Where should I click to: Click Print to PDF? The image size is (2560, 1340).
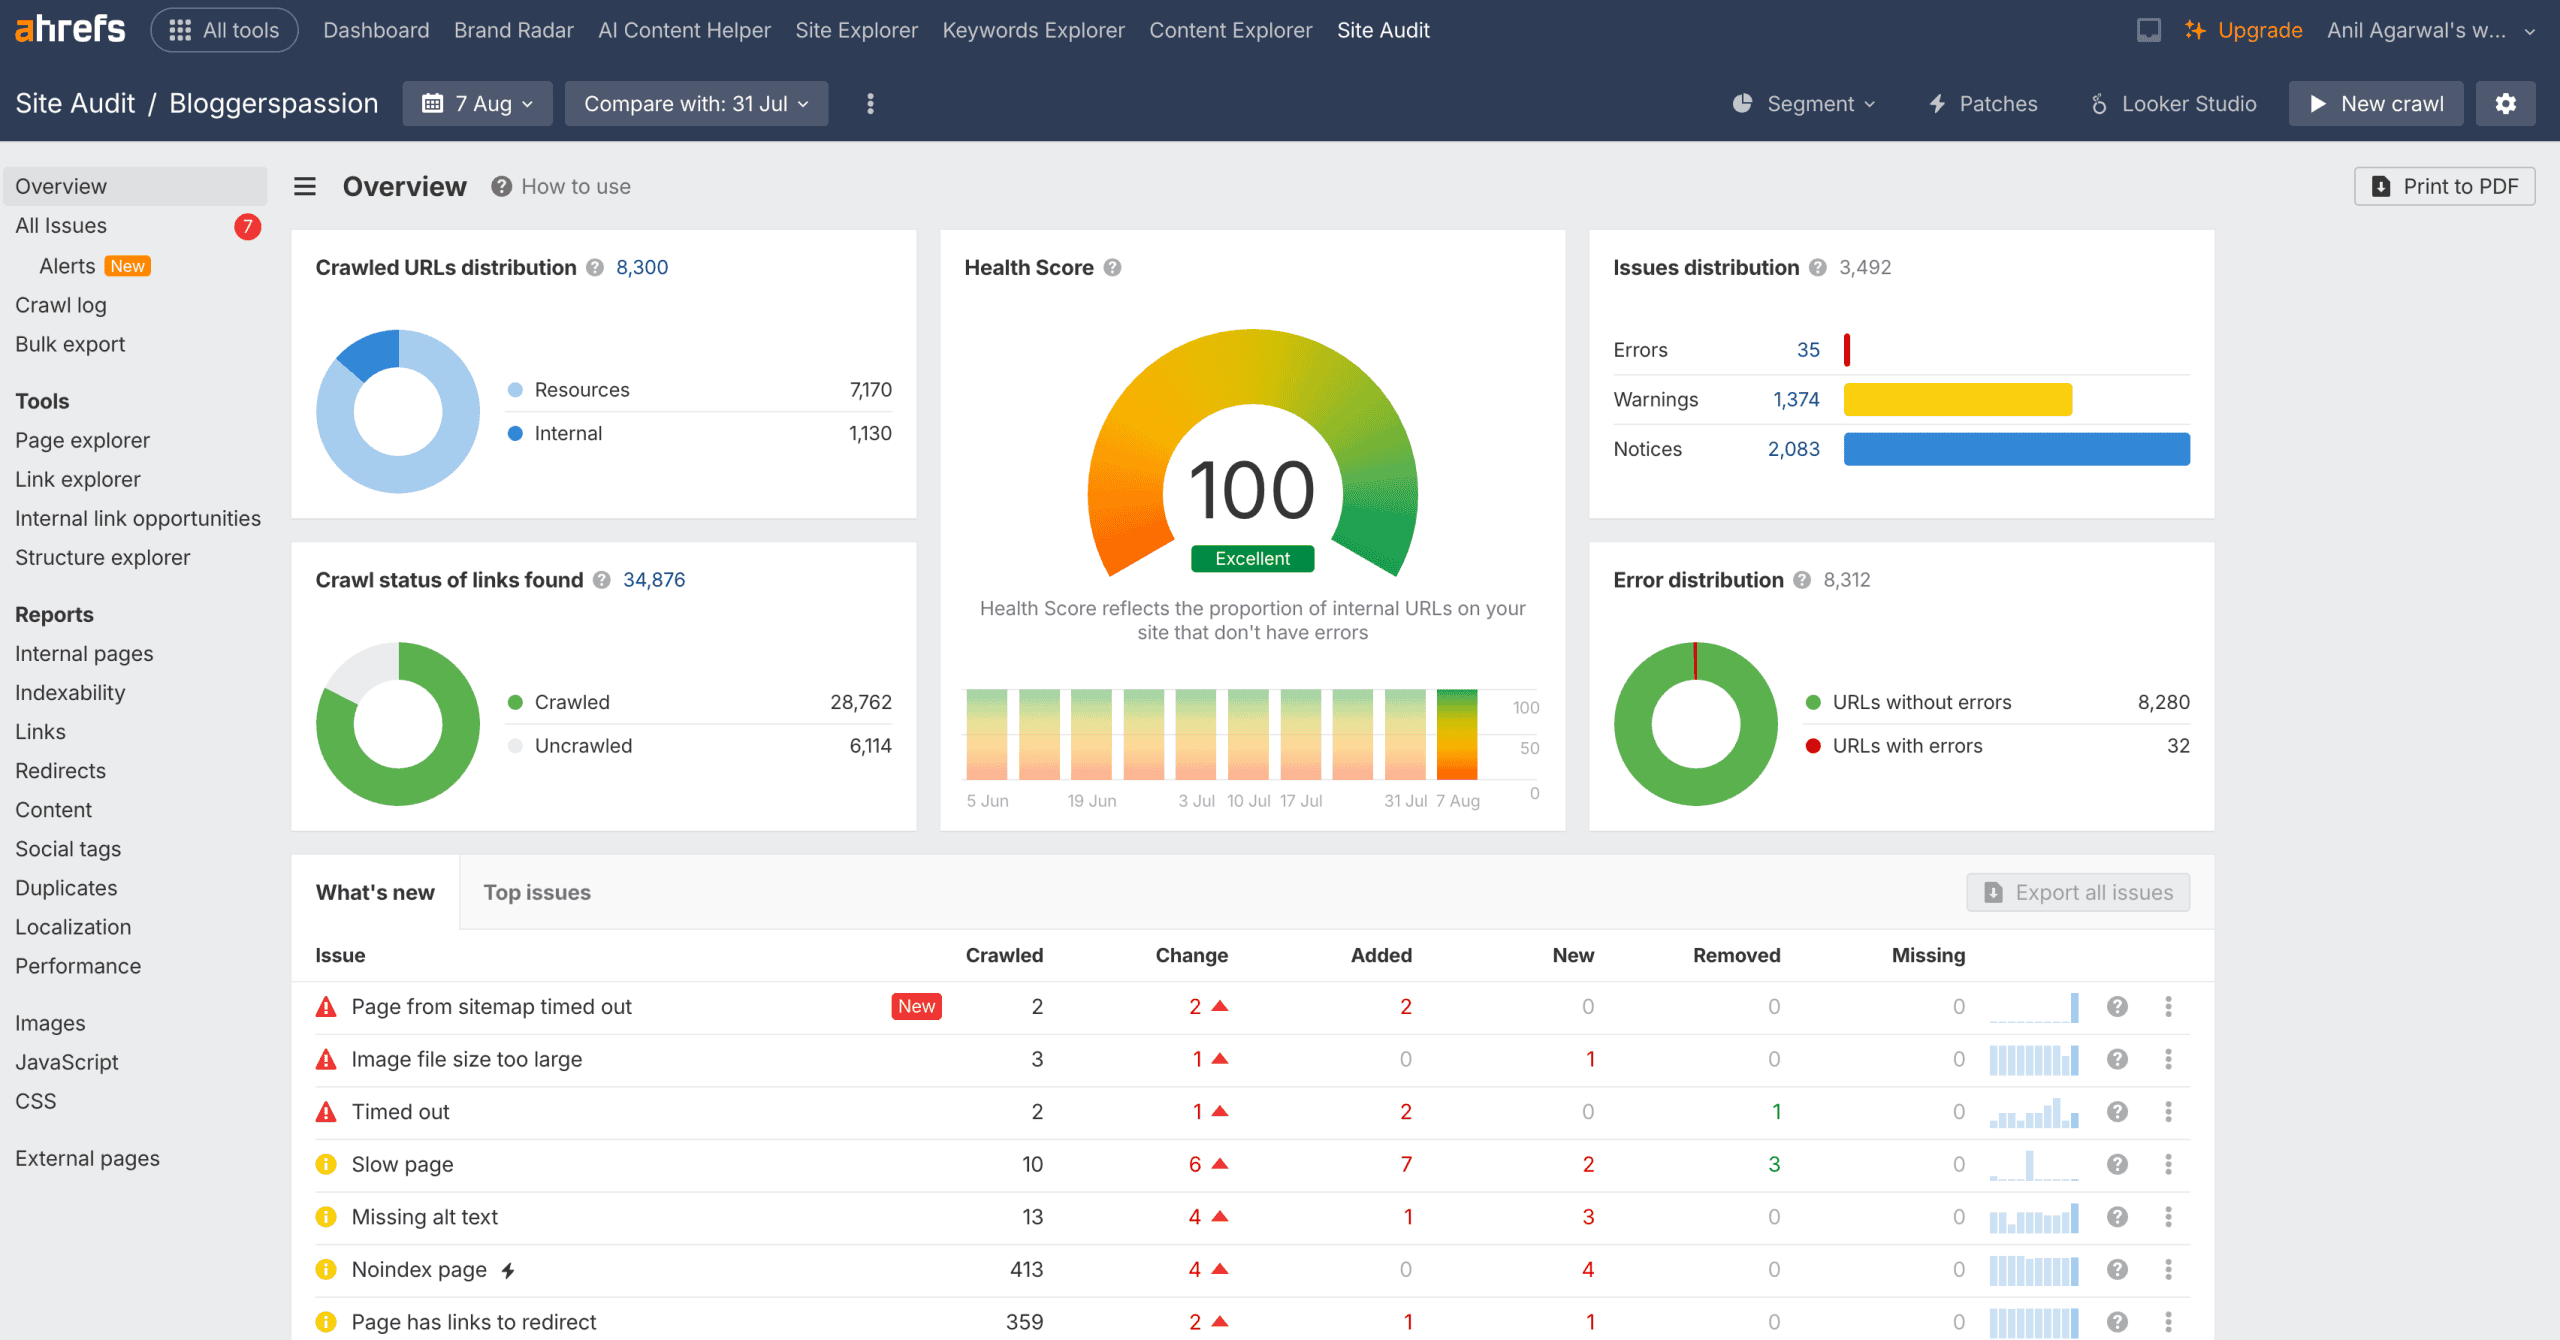[x=2444, y=187]
